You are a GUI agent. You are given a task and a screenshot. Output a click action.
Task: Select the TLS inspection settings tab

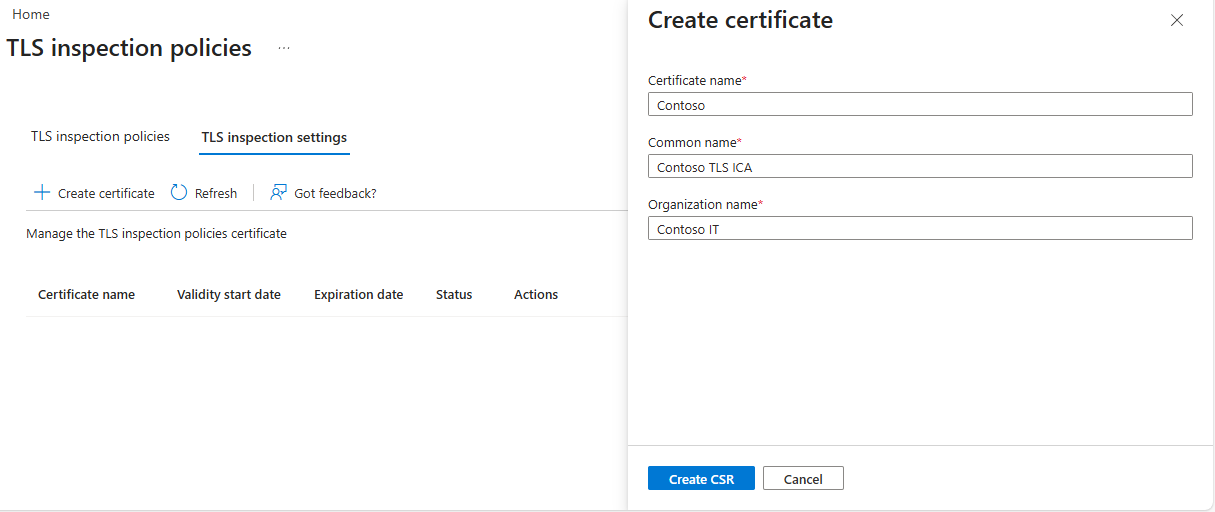pyautogui.click(x=274, y=137)
